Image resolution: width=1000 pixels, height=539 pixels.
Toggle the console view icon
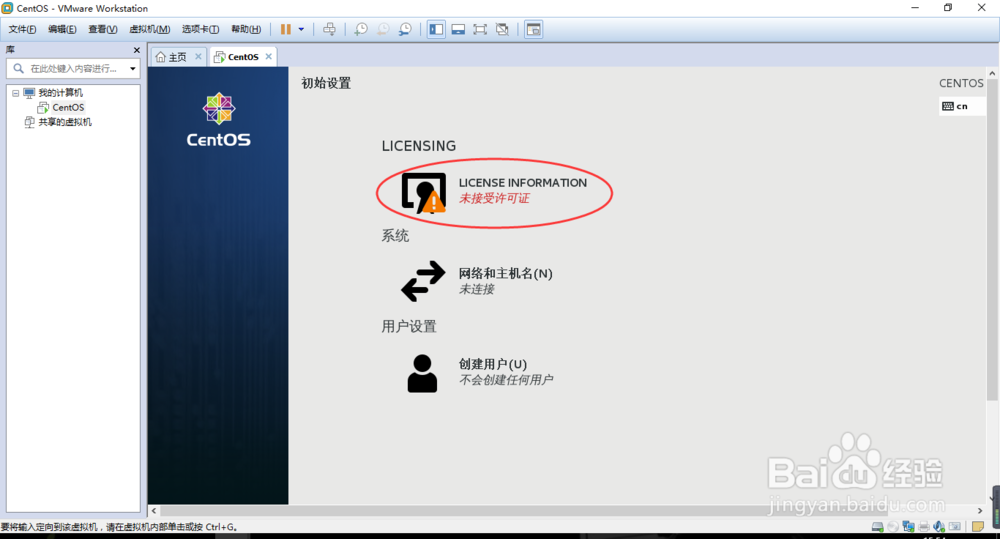534,29
